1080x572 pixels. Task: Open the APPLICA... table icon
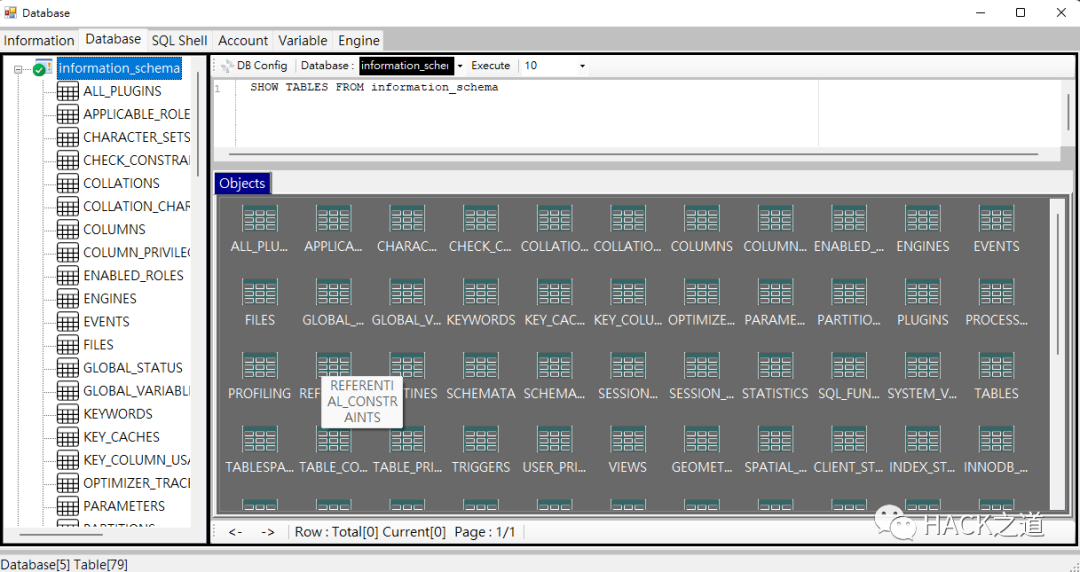coord(333,219)
